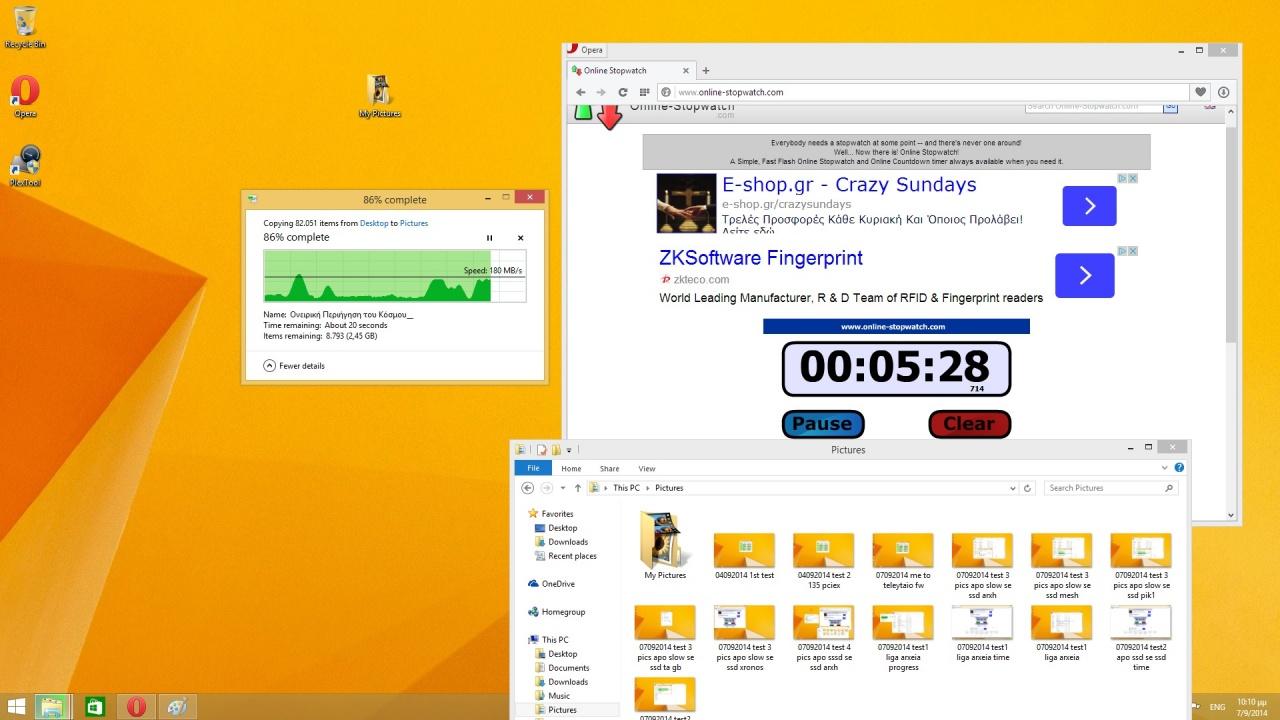
Task: Open the File tab in Pictures window
Action: tap(534, 468)
